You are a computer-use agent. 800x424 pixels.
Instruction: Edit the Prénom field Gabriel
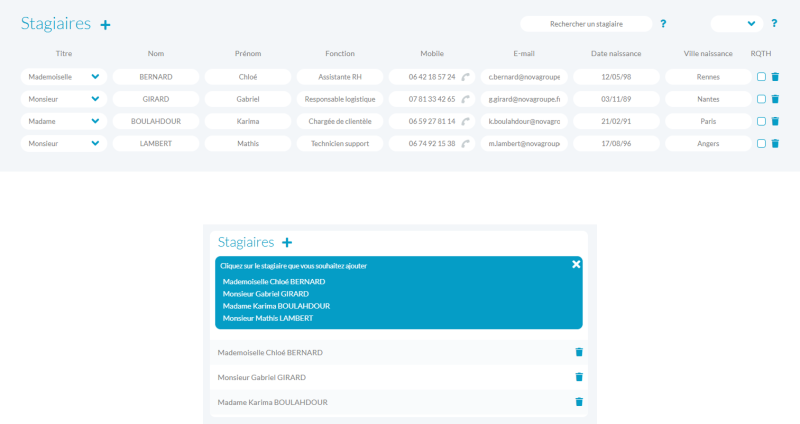pyautogui.click(x=248, y=99)
